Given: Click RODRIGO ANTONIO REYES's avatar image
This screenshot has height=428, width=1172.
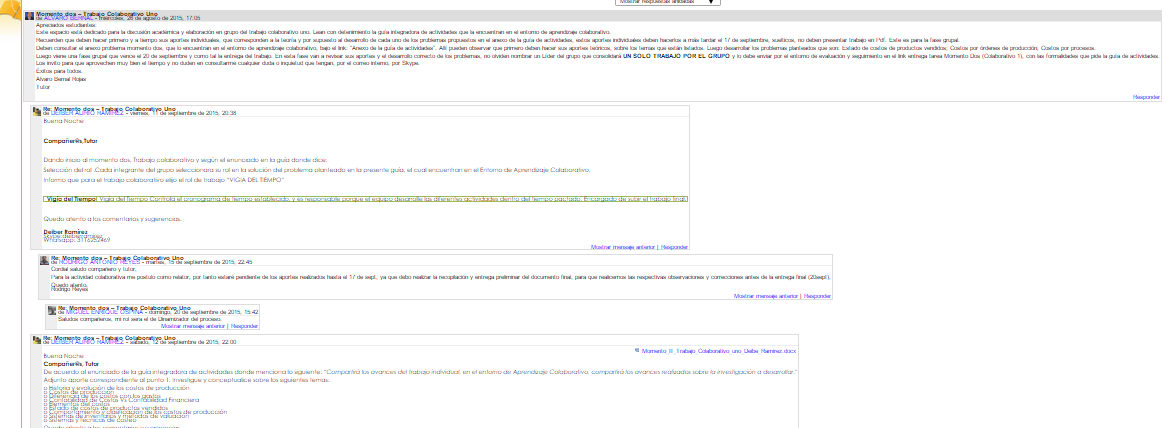Looking at the screenshot, I should [45, 260].
